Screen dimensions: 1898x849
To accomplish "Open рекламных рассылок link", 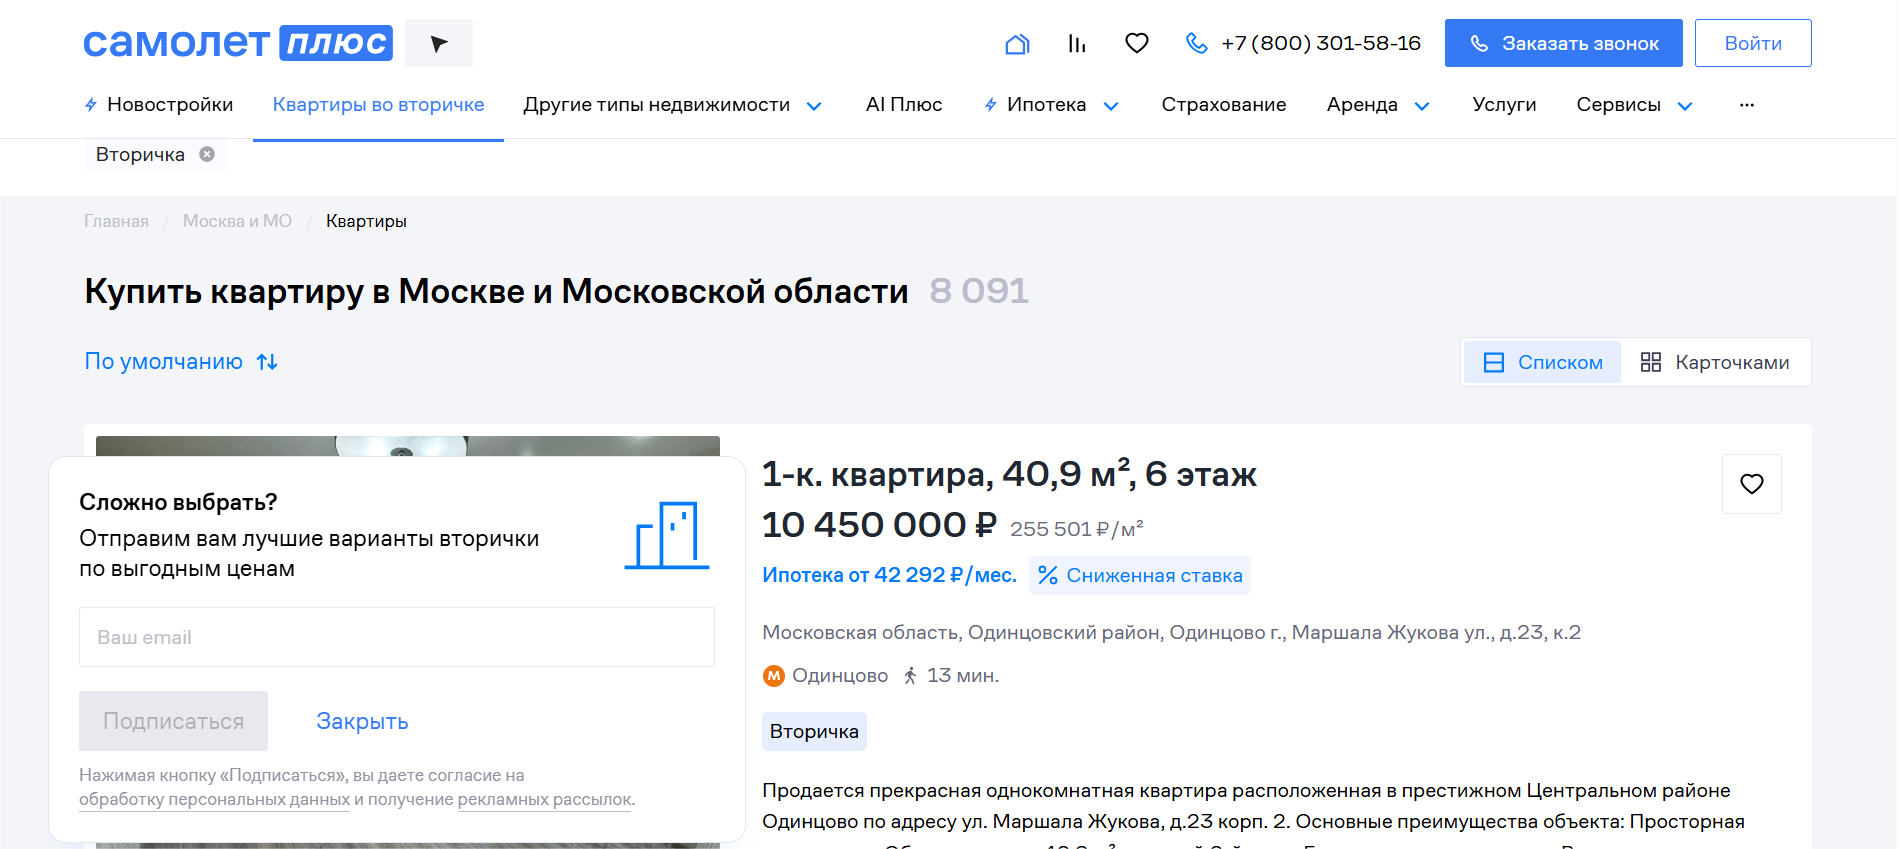I will (x=545, y=799).
